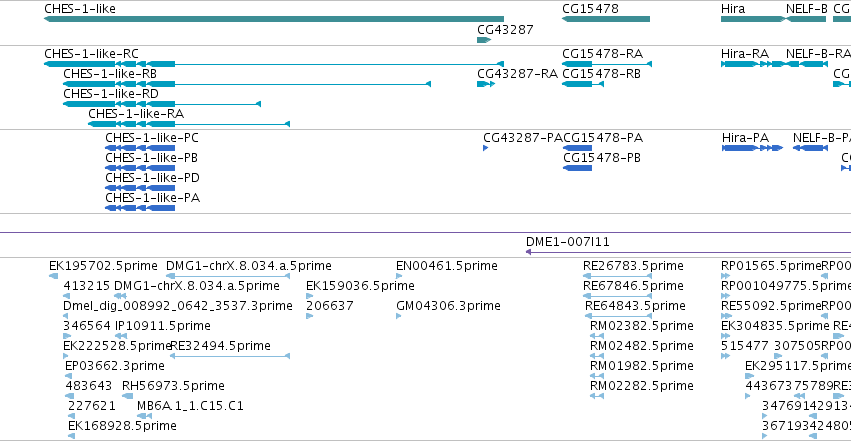Click the GM04306.3prime marker arrow
Viewport: 851px width, 441px height.
tap(398, 316)
